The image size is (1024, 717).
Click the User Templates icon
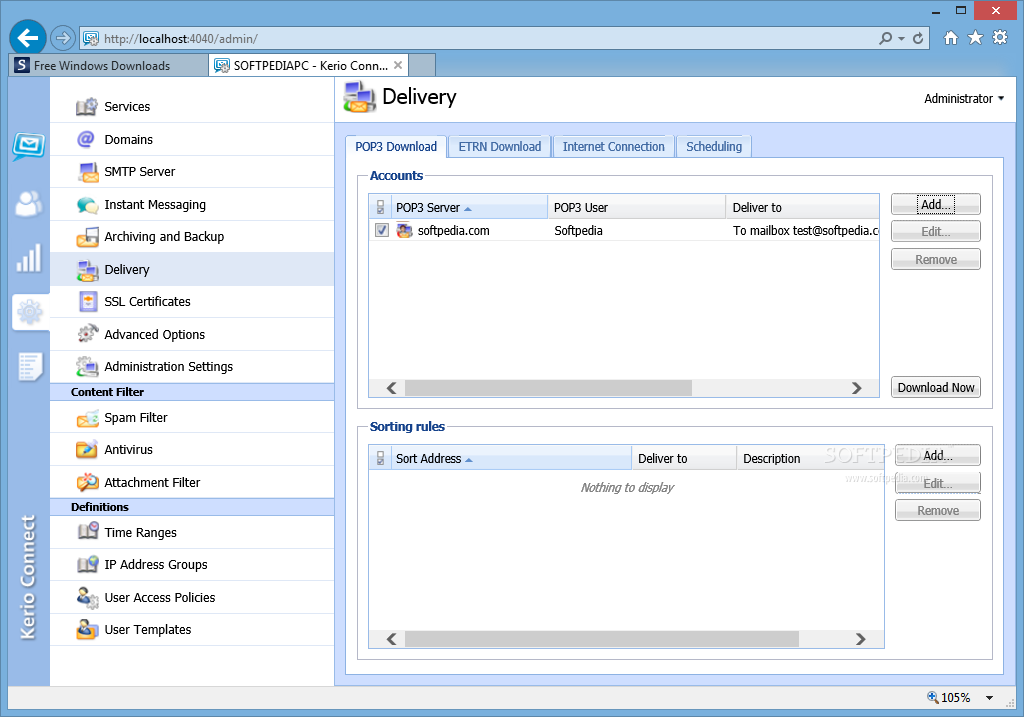point(88,629)
